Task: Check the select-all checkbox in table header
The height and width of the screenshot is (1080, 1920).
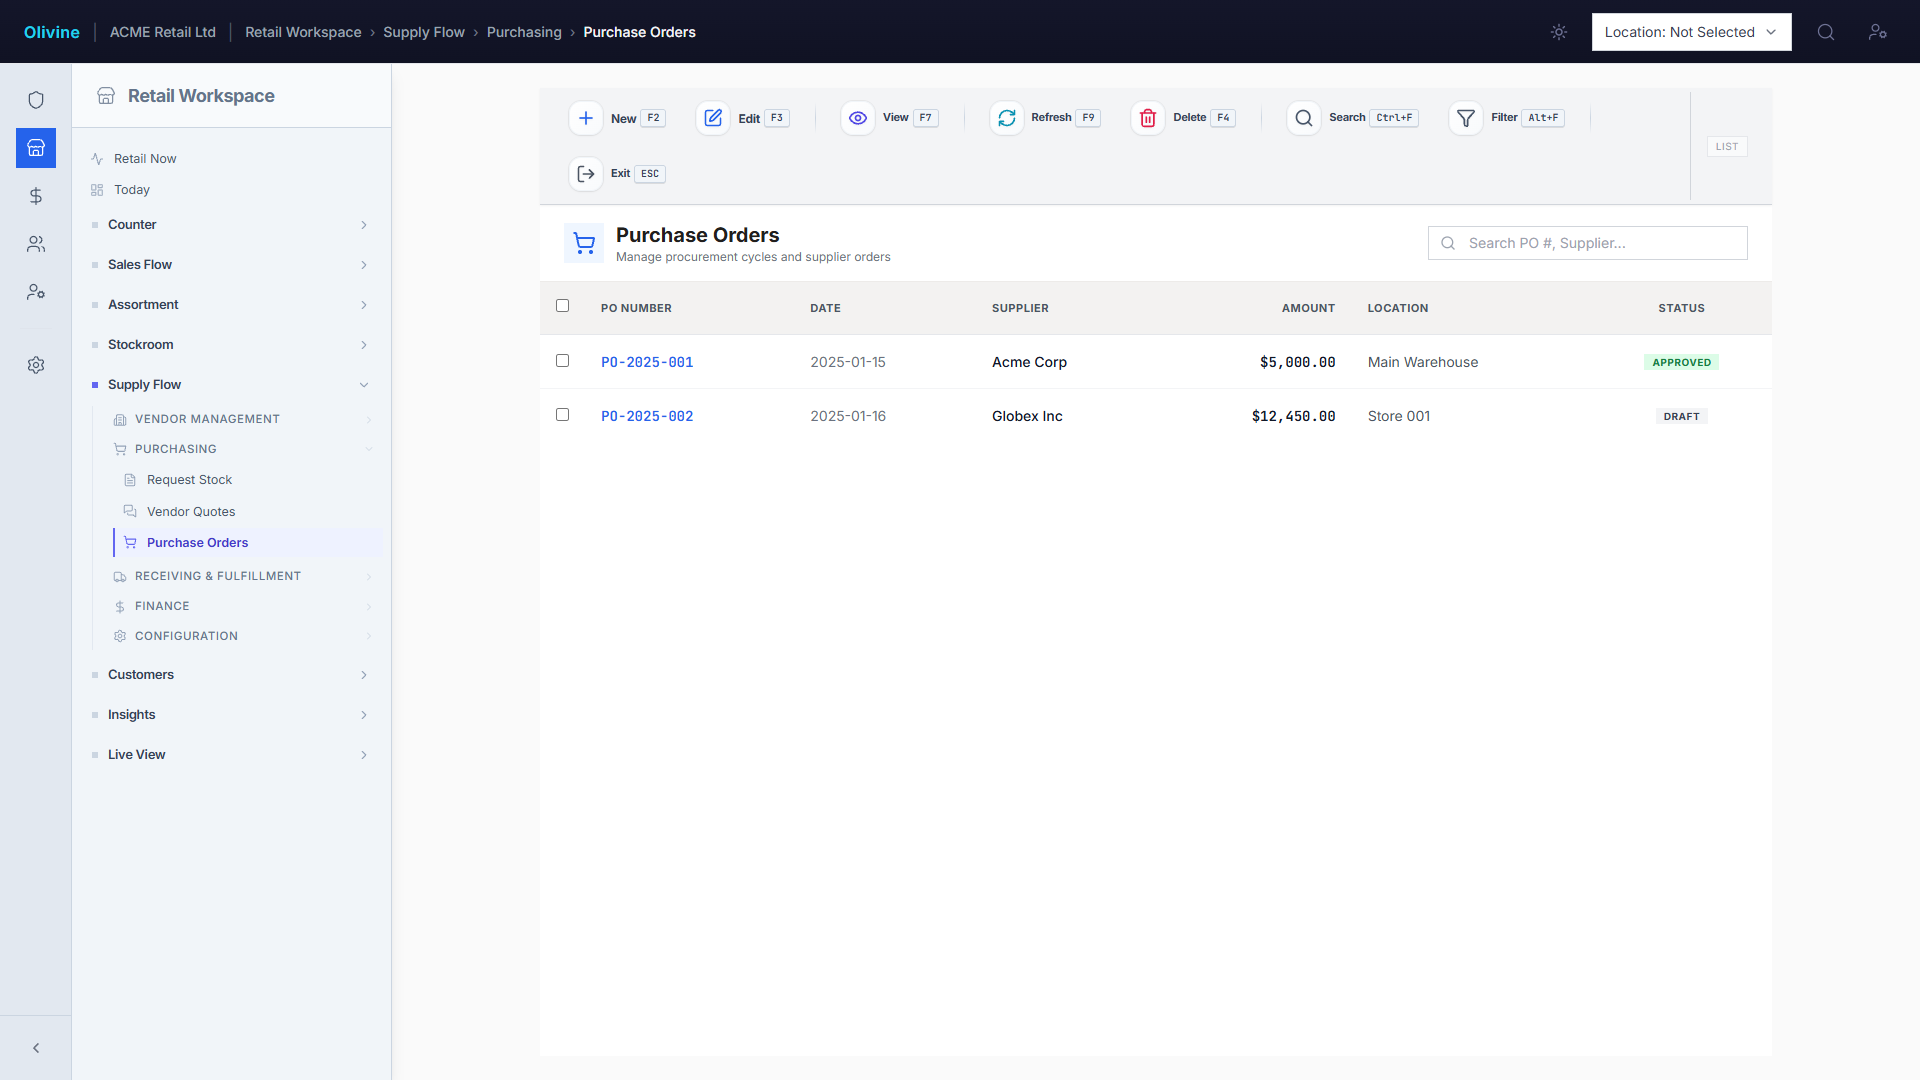Action: 563,306
